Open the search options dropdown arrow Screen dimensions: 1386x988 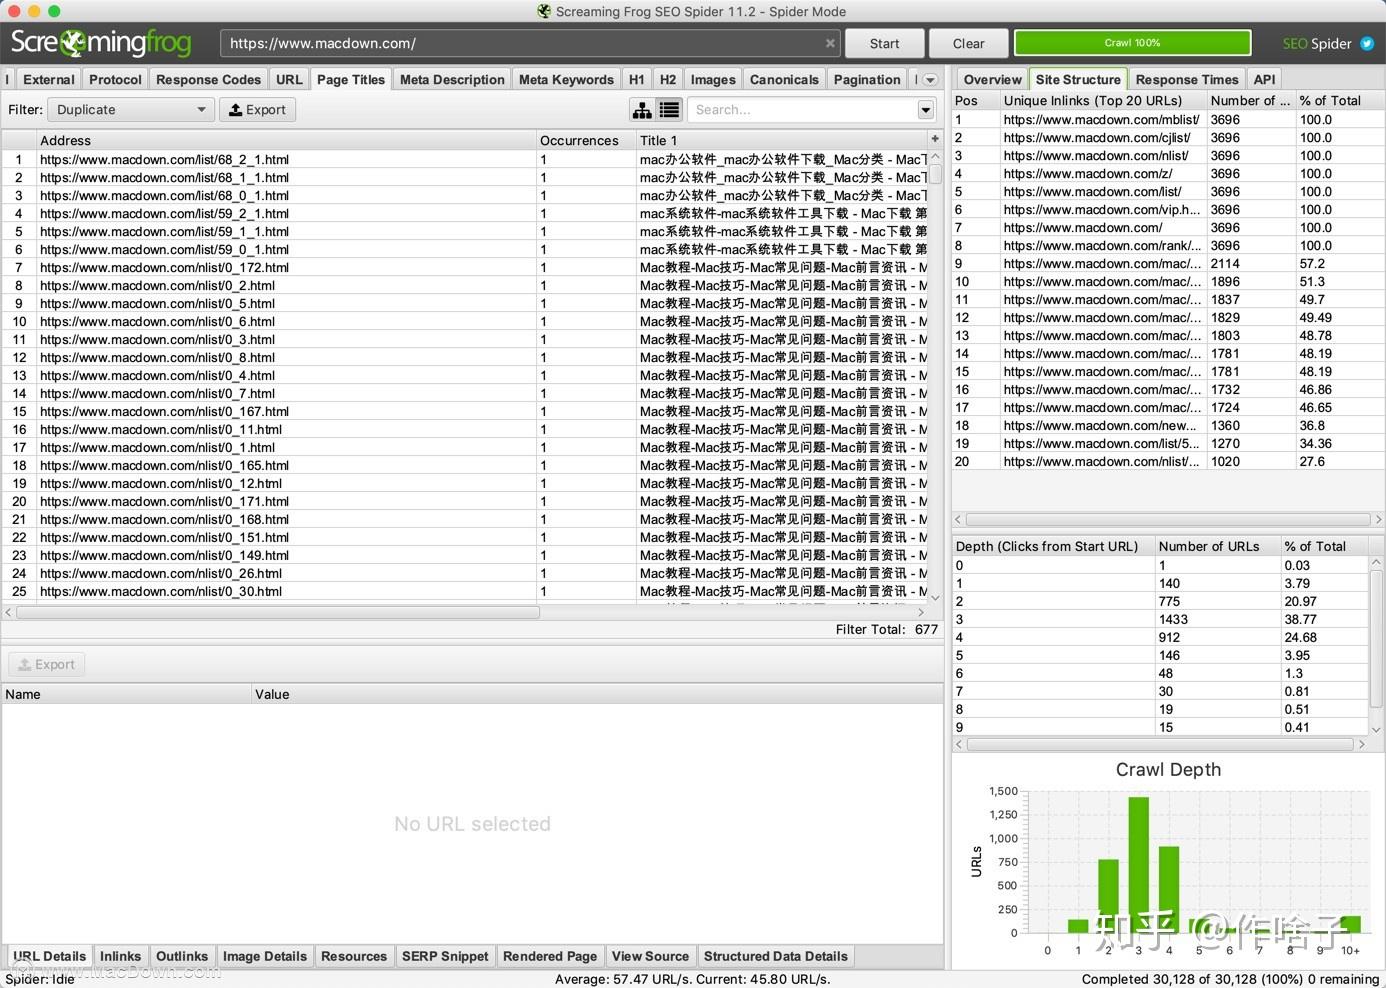(926, 110)
